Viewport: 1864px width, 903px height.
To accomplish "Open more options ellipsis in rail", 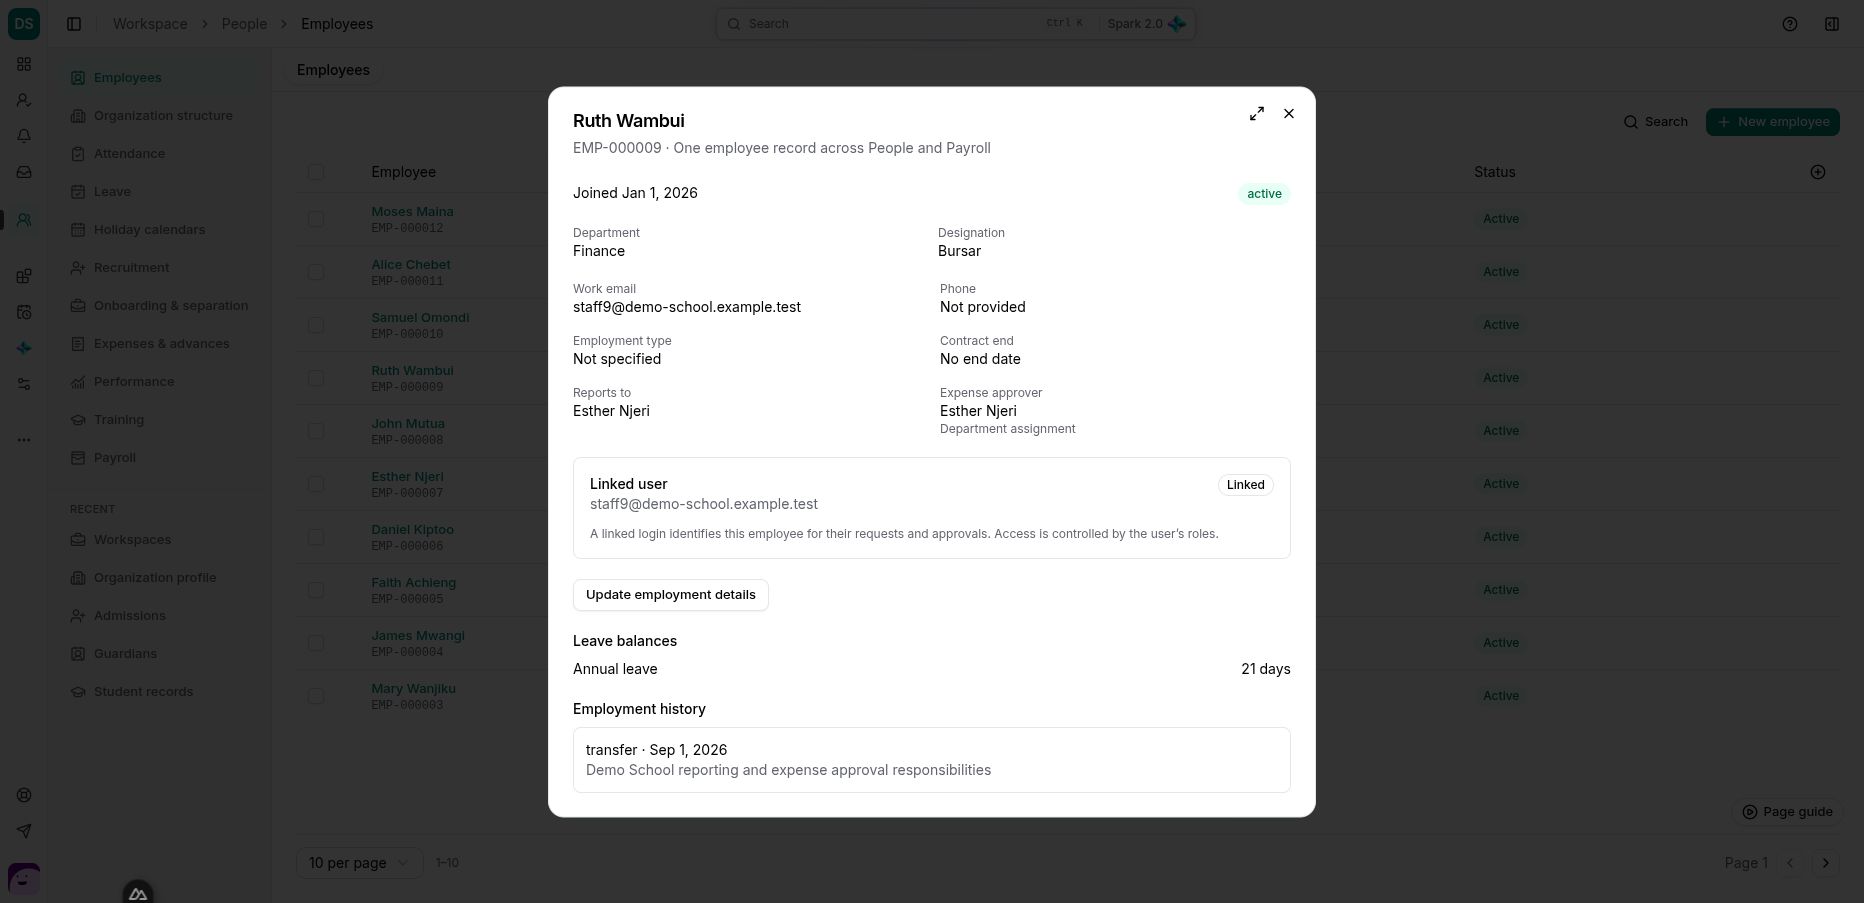I will (x=24, y=440).
